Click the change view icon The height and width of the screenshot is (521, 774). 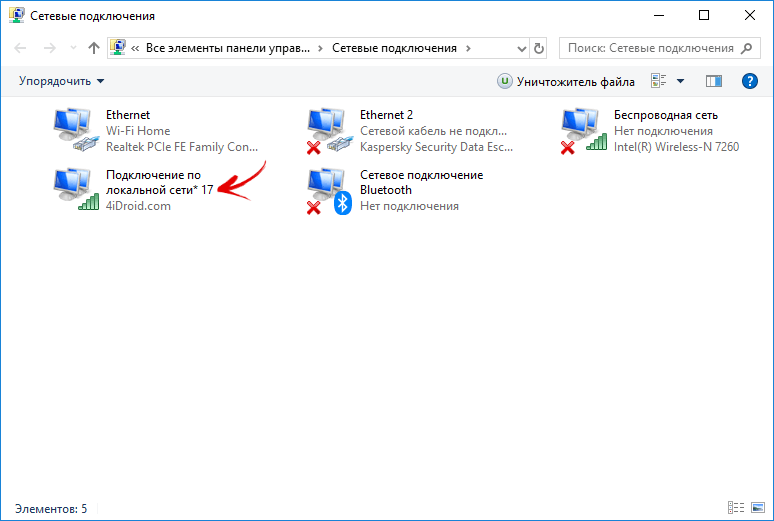pos(658,81)
